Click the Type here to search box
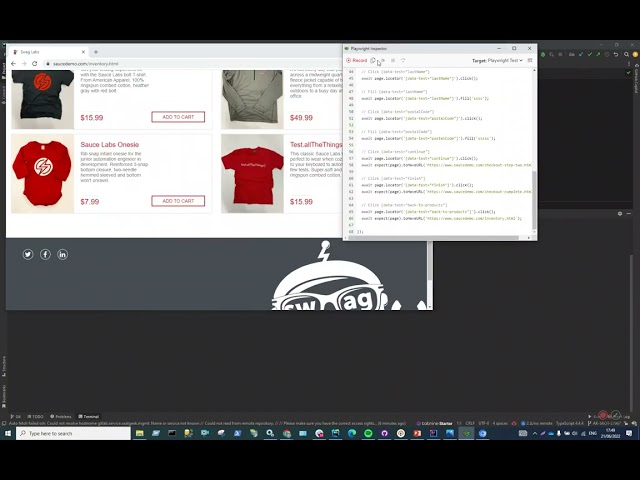Image resolution: width=640 pixels, height=480 pixels. click(73, 433)
